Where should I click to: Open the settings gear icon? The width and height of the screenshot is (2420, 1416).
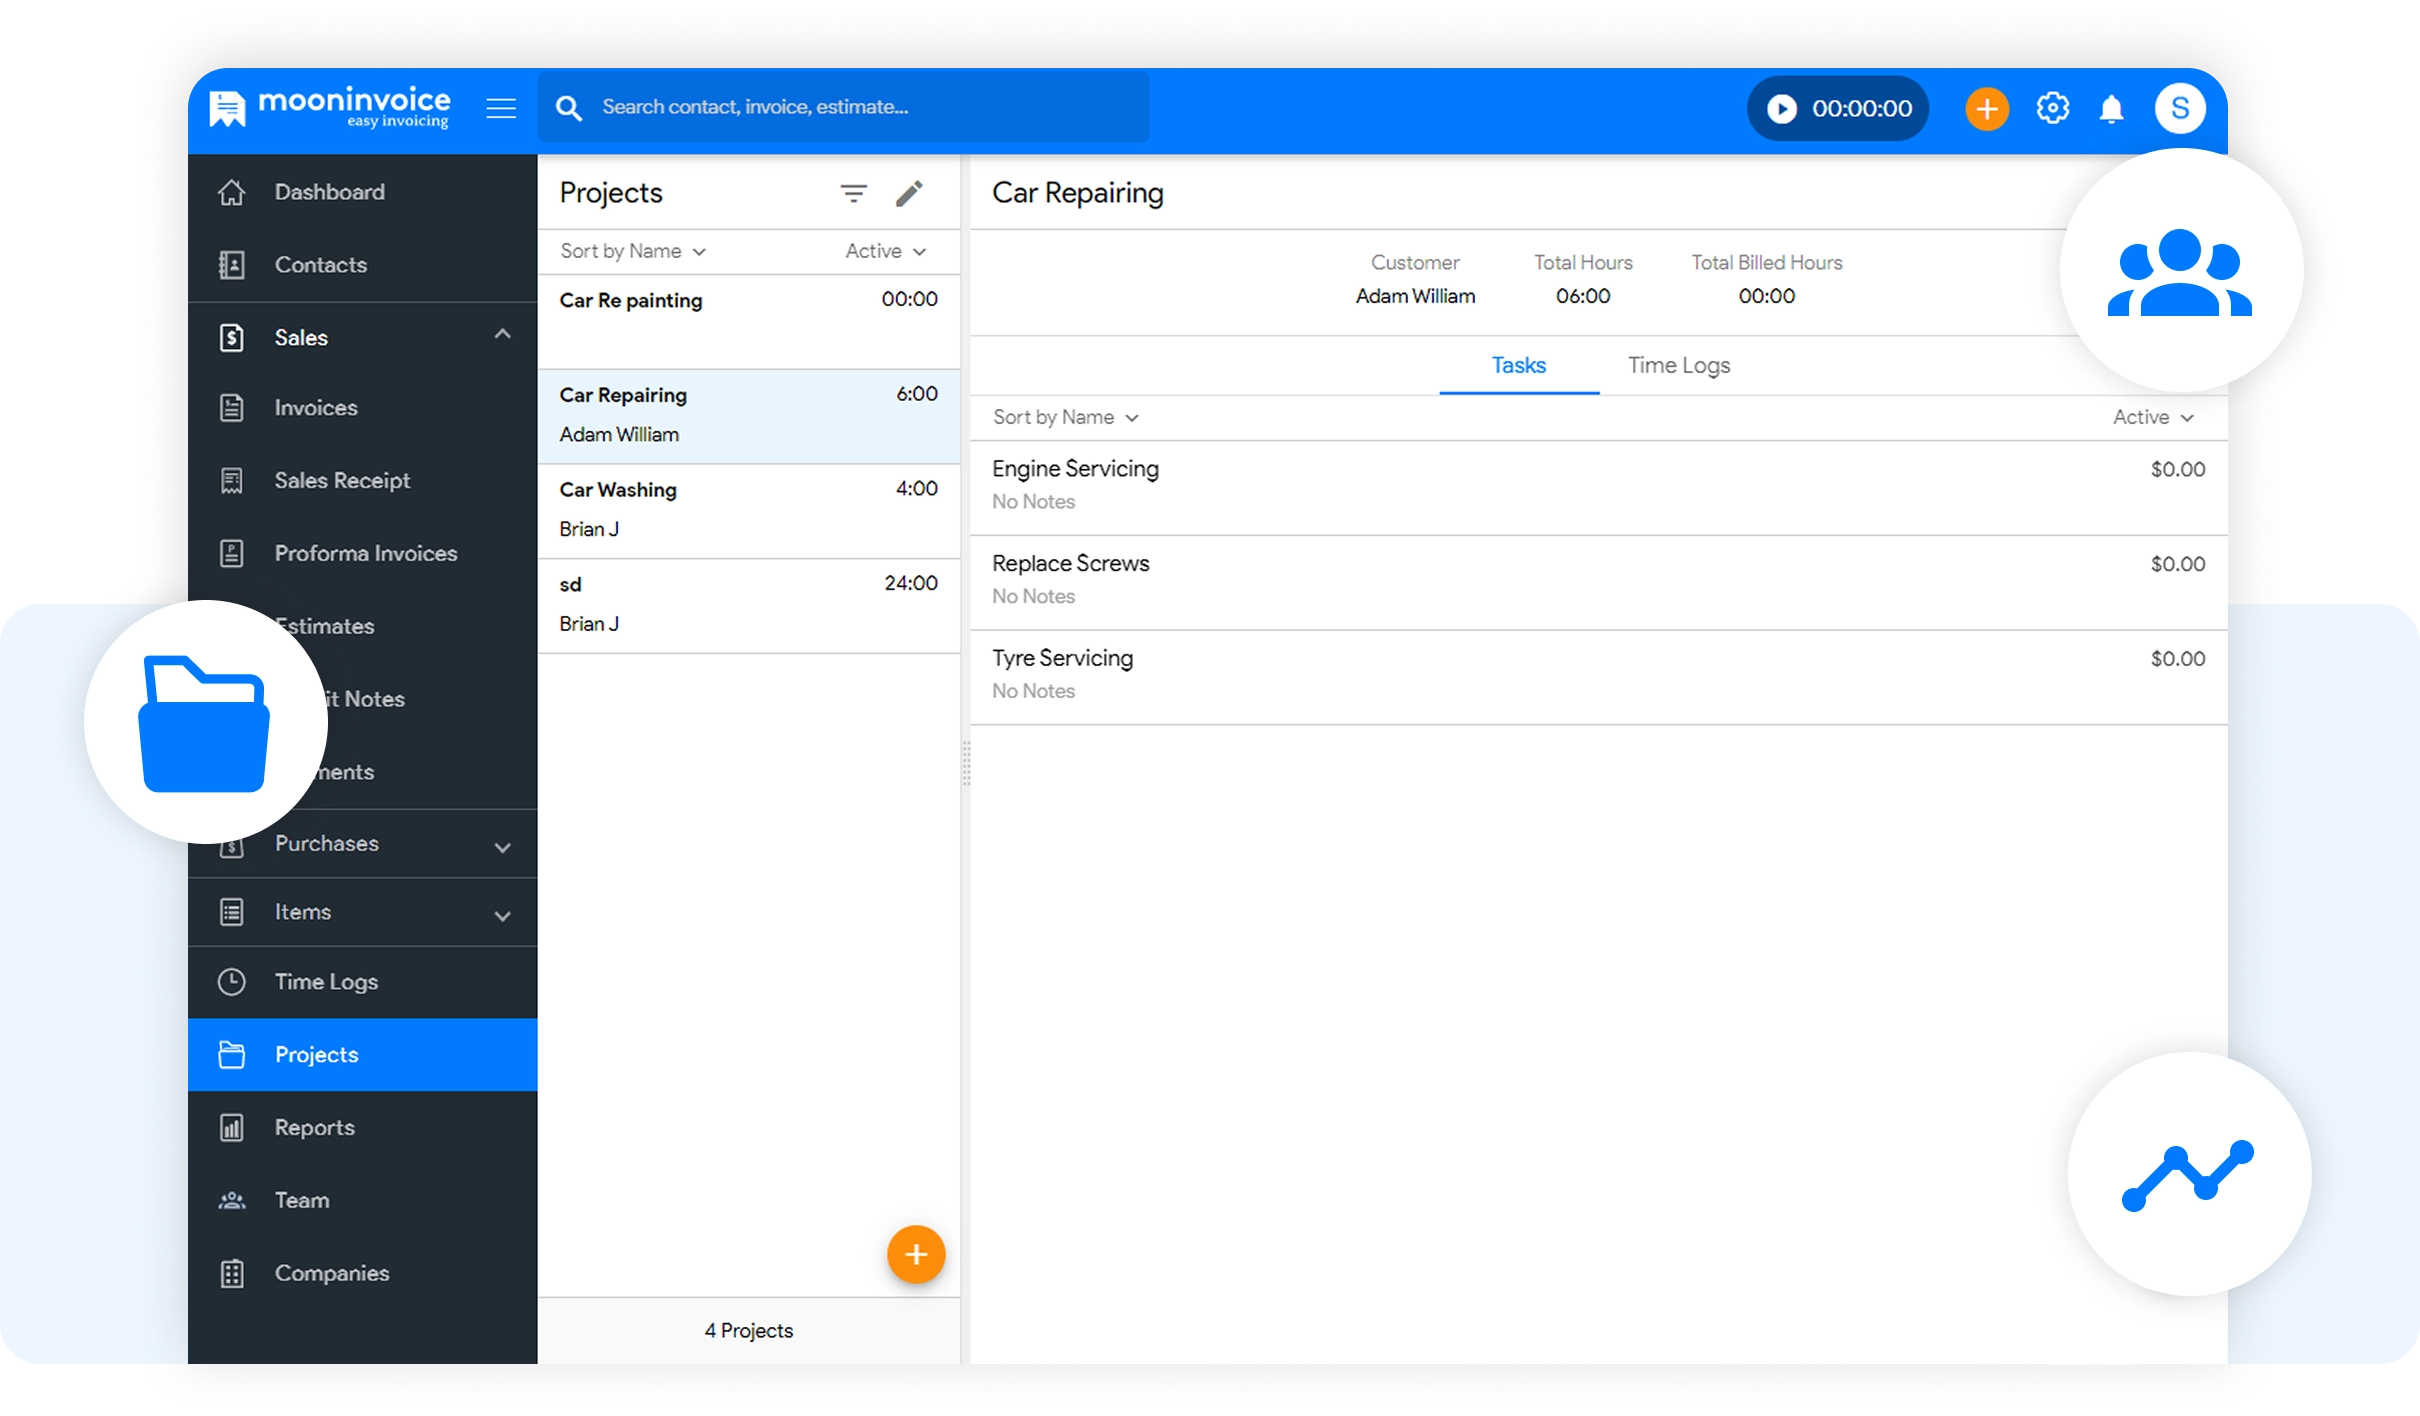point(2052,108)
